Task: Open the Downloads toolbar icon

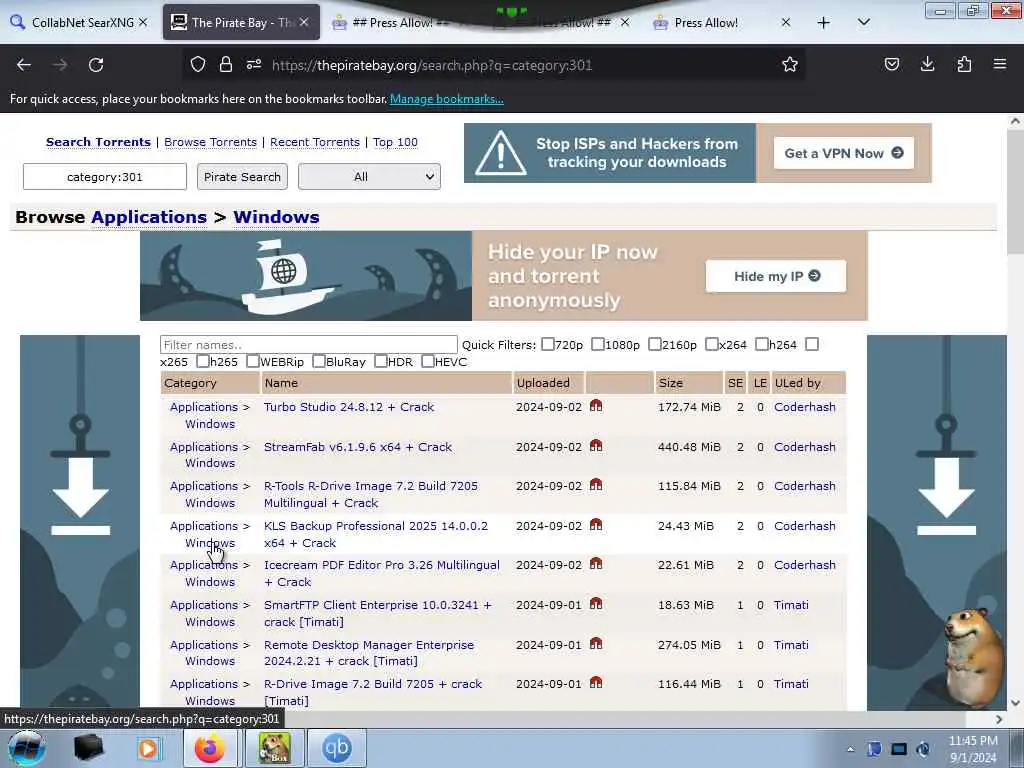Action: click(x=927, y=64)
